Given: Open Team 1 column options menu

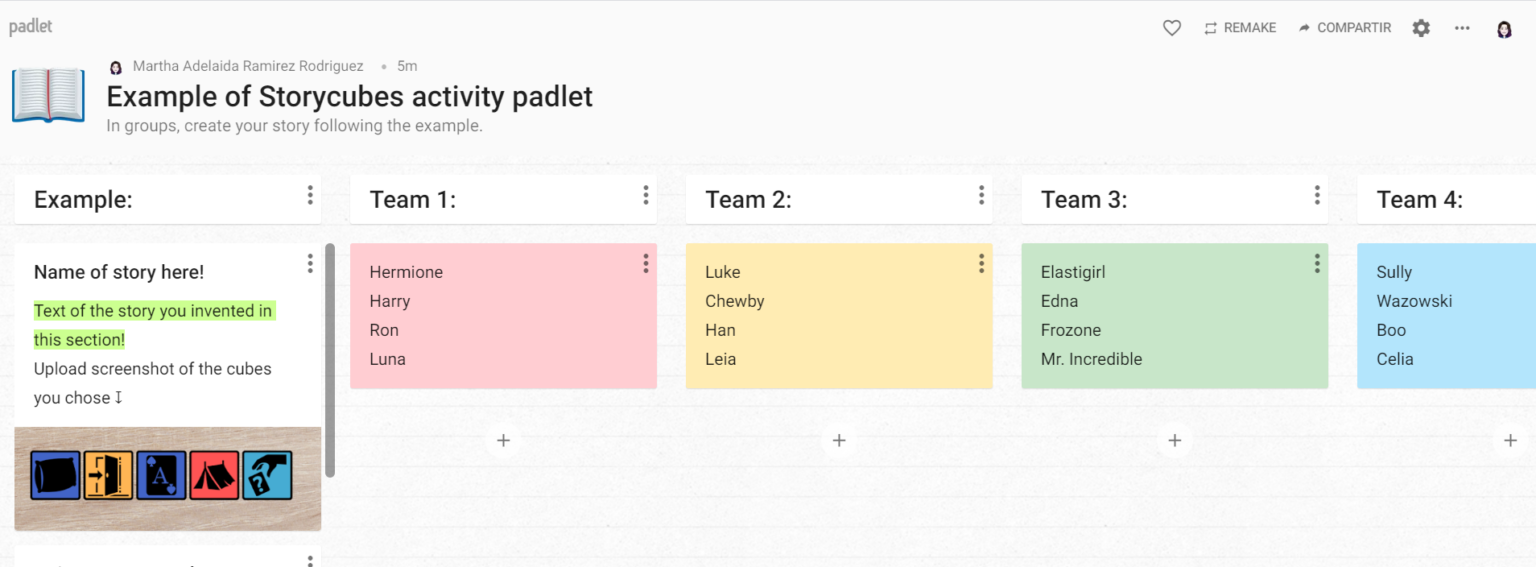Looking at the screenshot, I should point(646,195).
